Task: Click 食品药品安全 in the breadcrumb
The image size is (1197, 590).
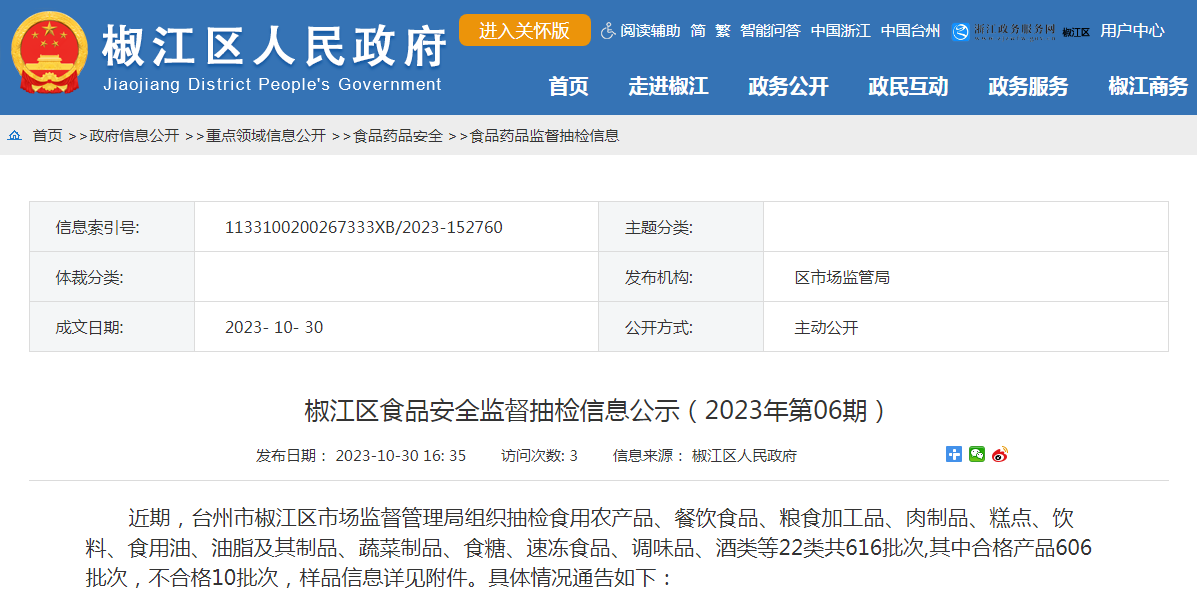Action: 398,136
